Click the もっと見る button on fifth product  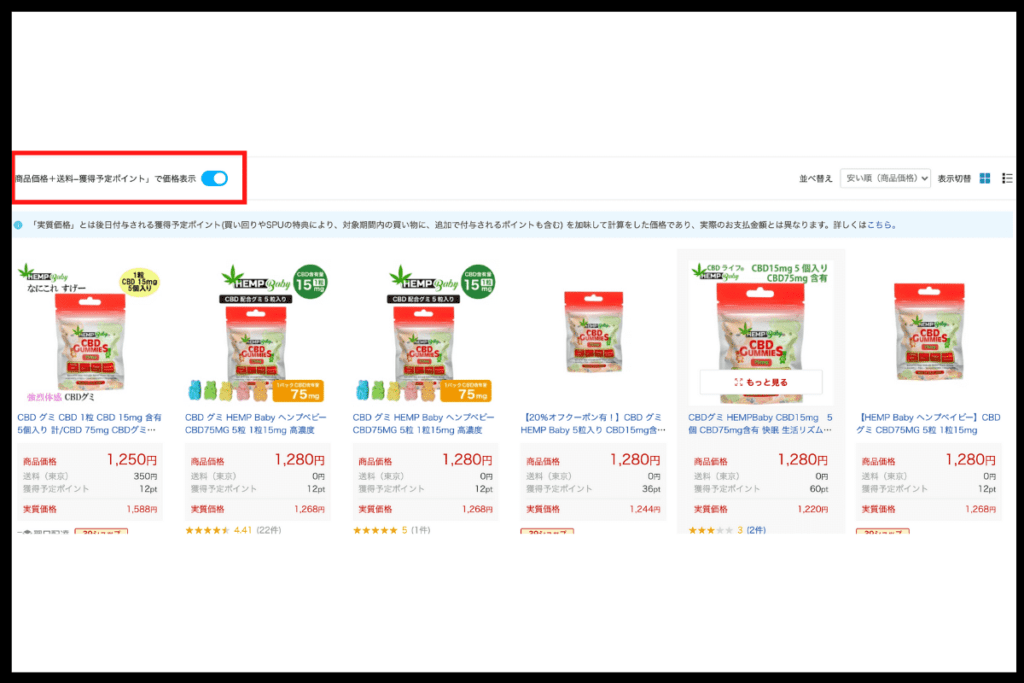coord(761,382)
